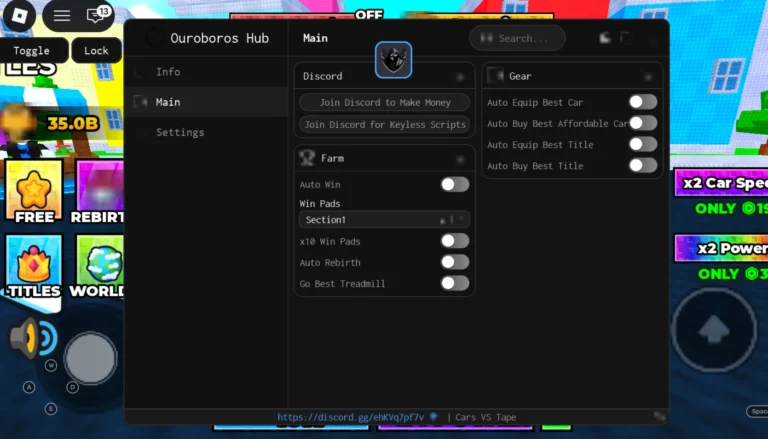This screenshot has height=439, width=768.
Task: Click the minimize icon in hub header
Action: 605,38
